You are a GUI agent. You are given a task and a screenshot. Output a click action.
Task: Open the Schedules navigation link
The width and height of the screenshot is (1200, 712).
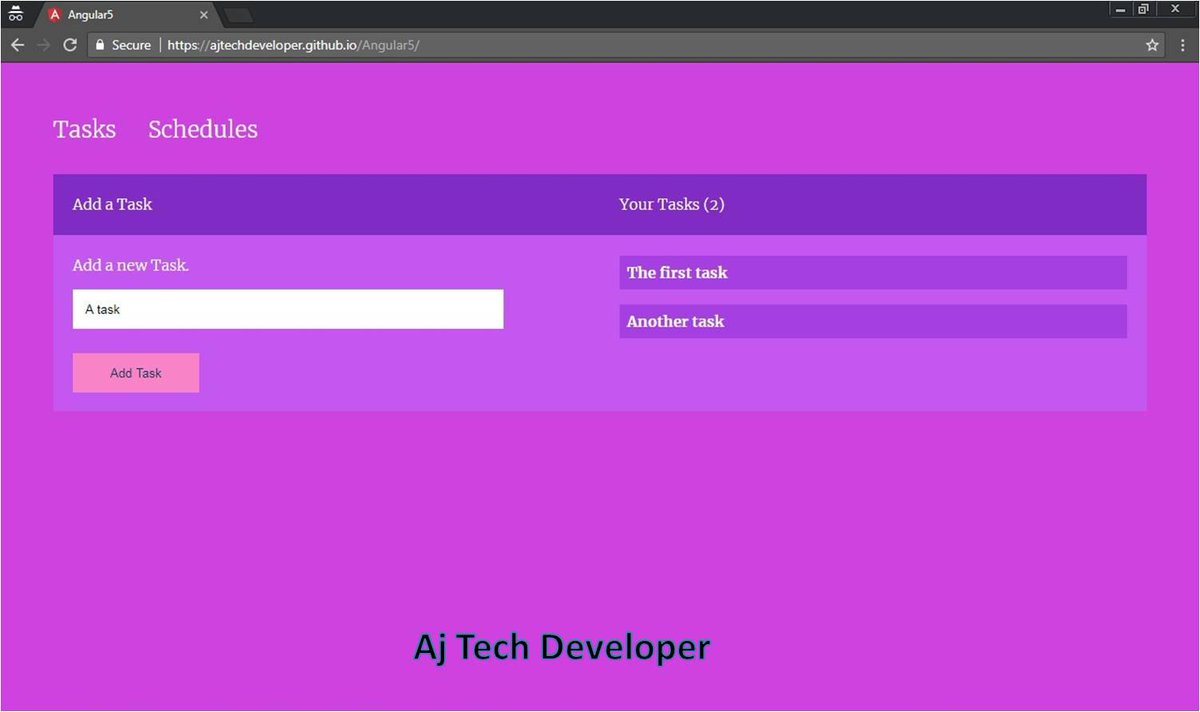(203, 129)
